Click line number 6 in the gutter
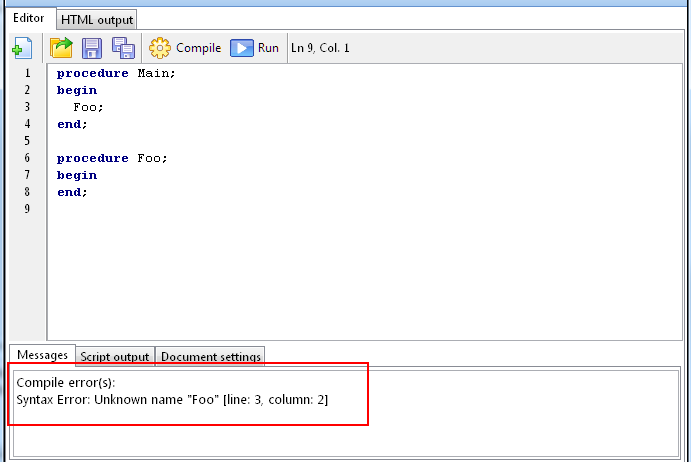The width and height of the screenshot is (691, 462). [27, 158]
